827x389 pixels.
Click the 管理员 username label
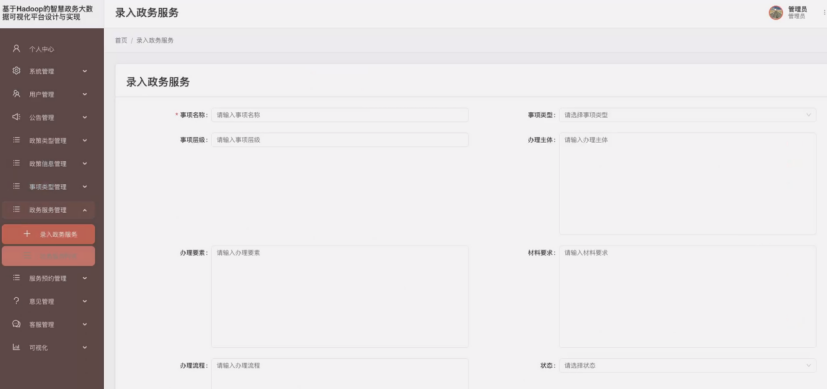tap(797, 9)
